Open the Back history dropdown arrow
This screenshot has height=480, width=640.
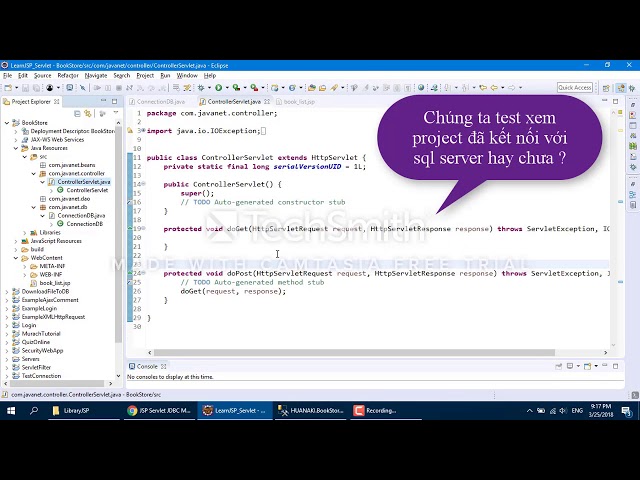tap(502, 88)
